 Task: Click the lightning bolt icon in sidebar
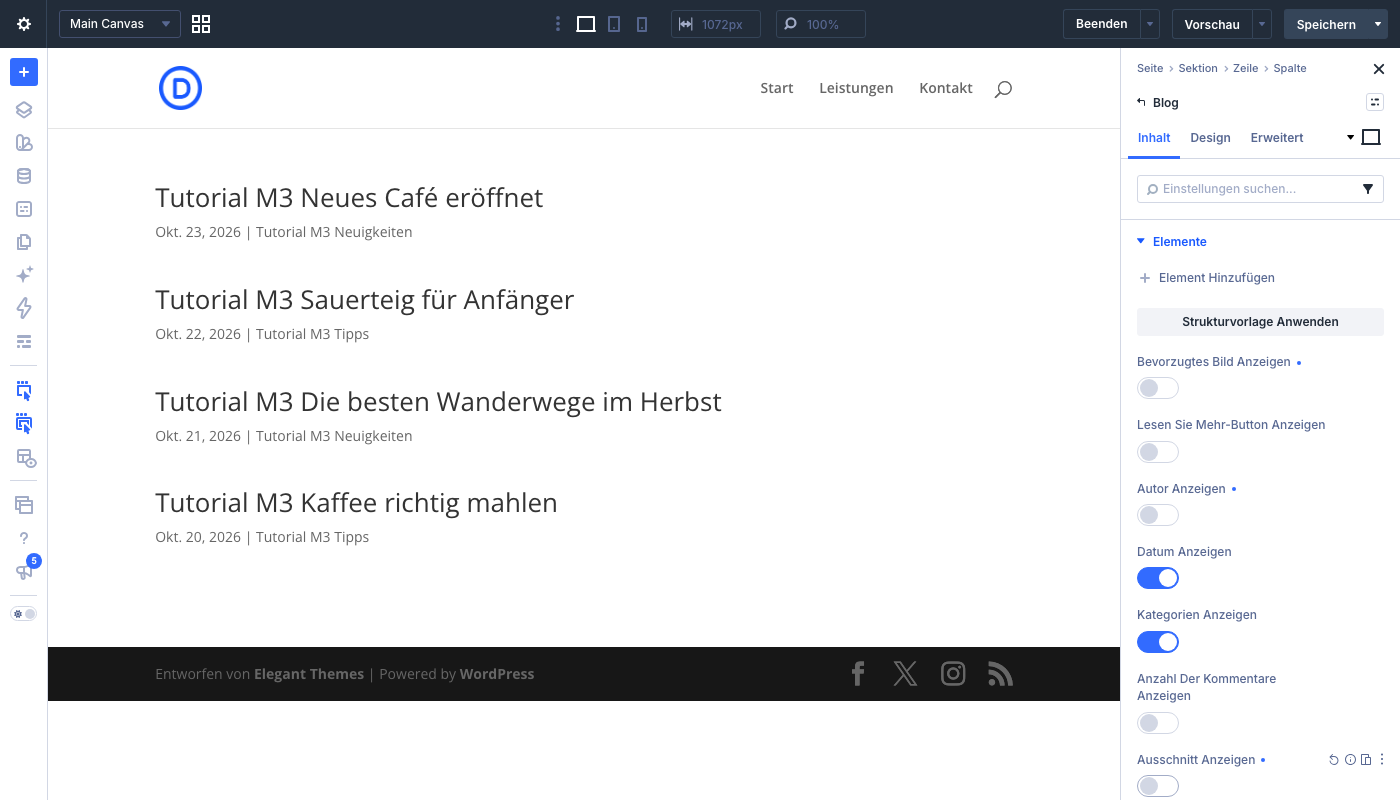tap(24, 308)
